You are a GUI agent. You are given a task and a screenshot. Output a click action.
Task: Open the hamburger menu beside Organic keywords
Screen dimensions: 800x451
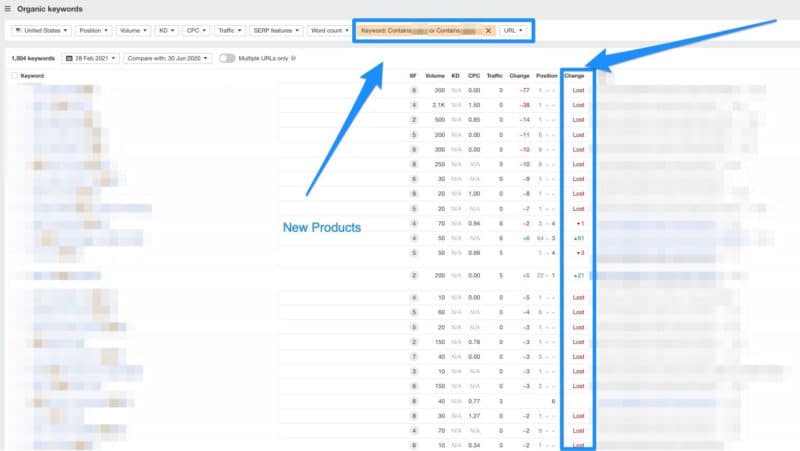coord(8,9)
